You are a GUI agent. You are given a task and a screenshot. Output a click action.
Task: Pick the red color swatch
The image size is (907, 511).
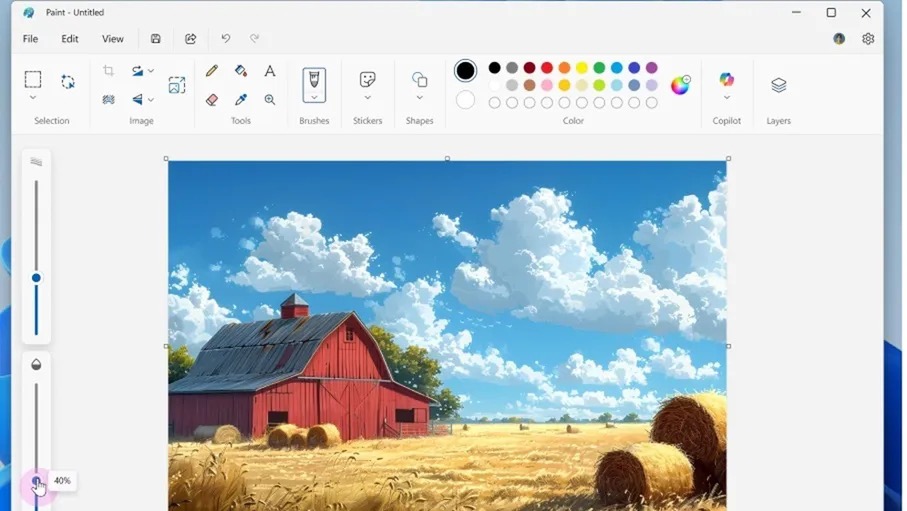click(x=547, y=68)
